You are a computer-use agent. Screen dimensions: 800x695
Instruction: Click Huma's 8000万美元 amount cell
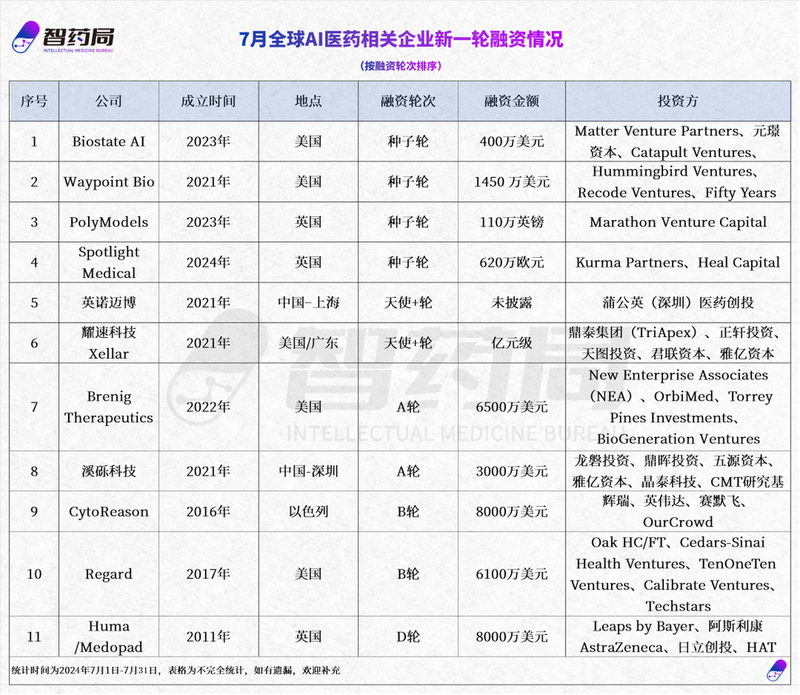[x=512, y=636]
